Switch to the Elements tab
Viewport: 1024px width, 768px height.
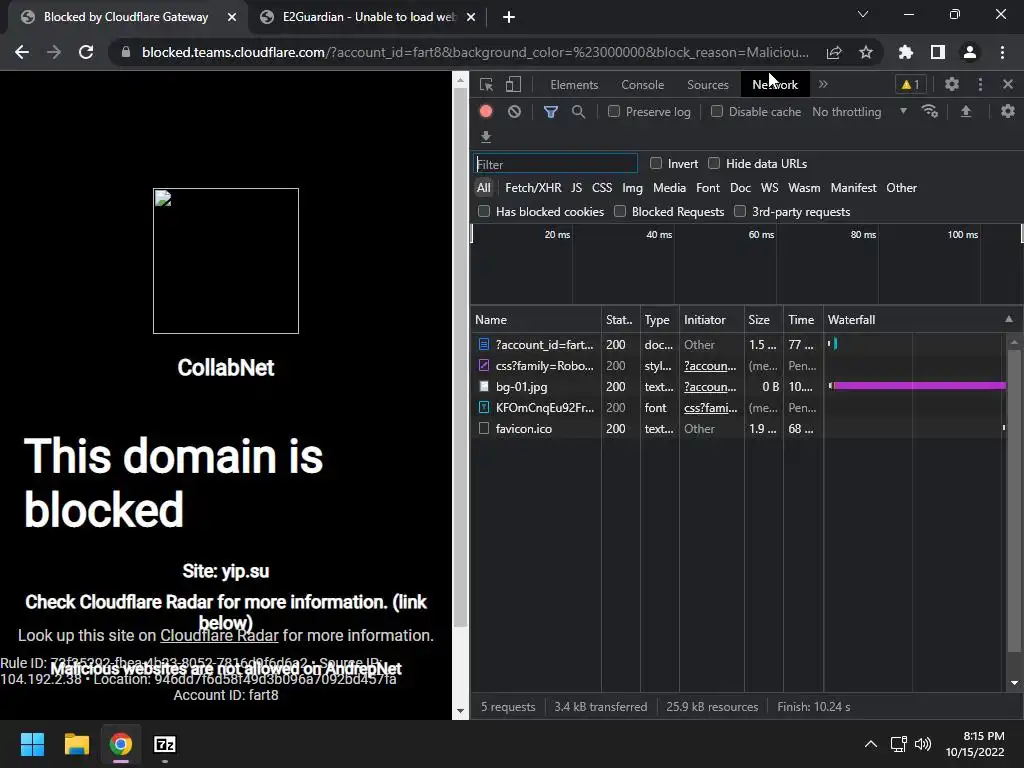click(574, 85)
